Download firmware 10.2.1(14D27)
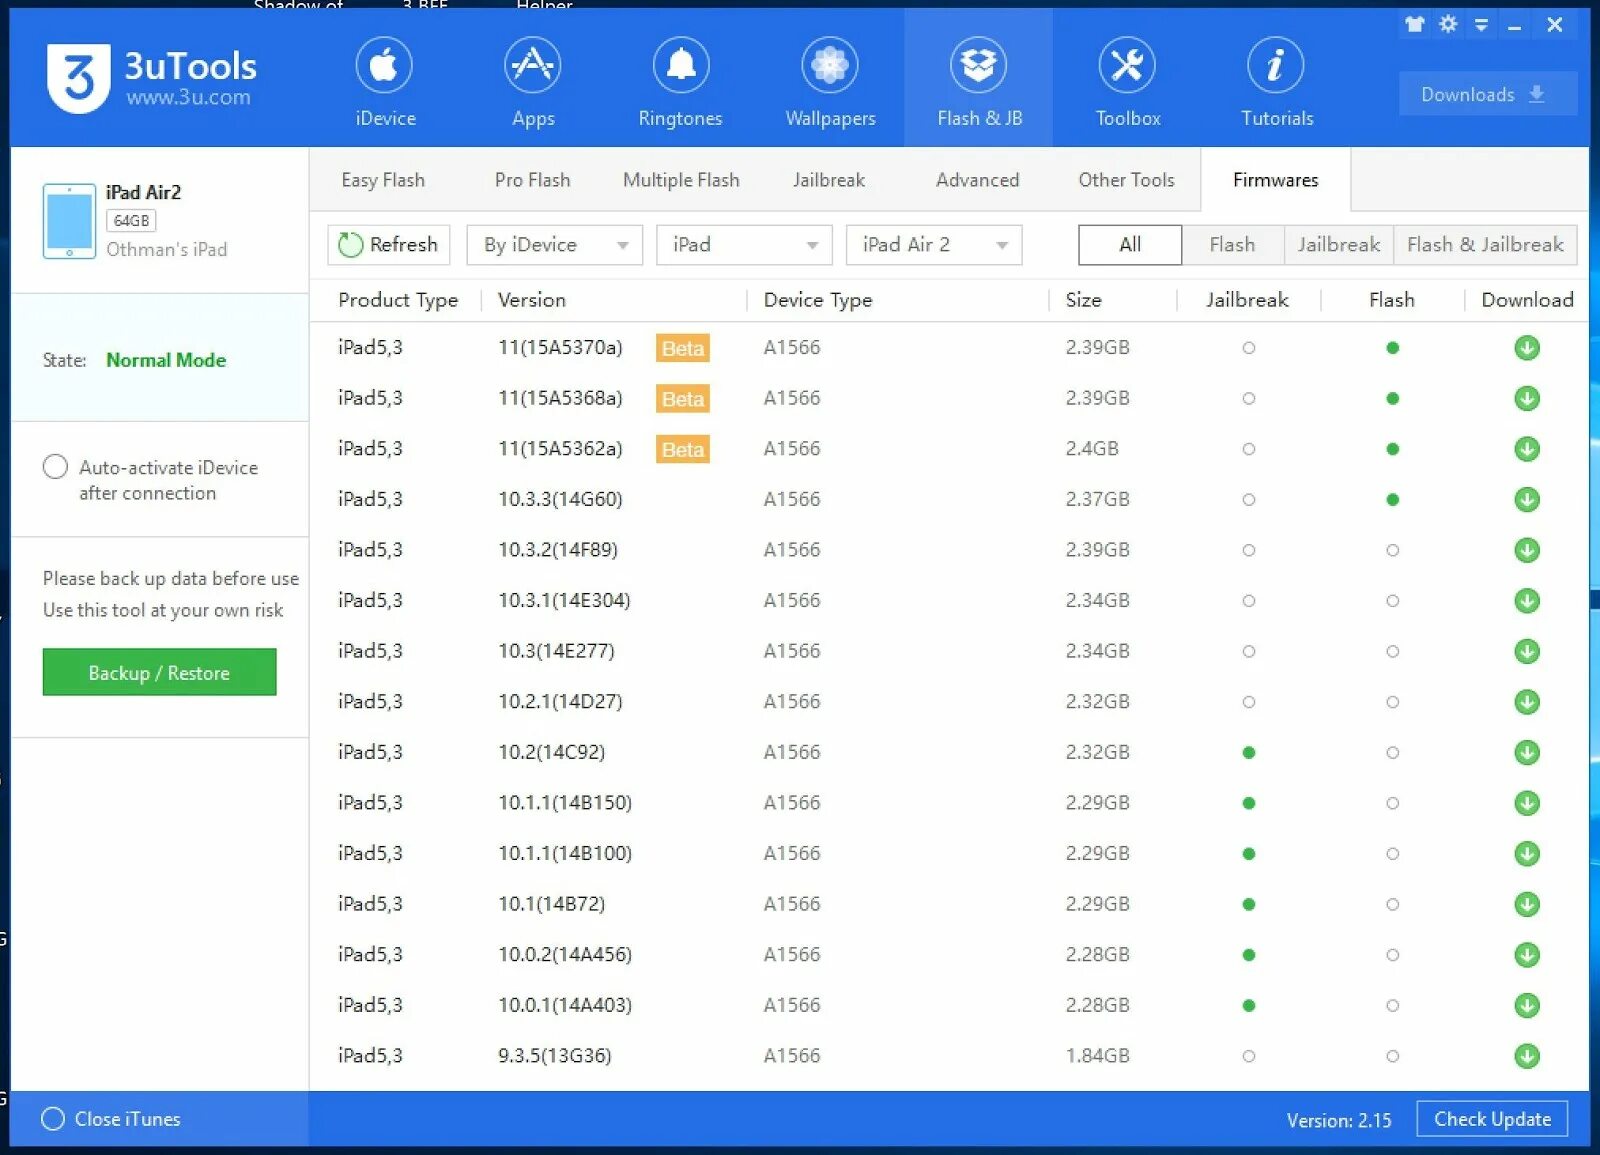Viewport: 1600px width, 1155px height. click(1527, 702)
